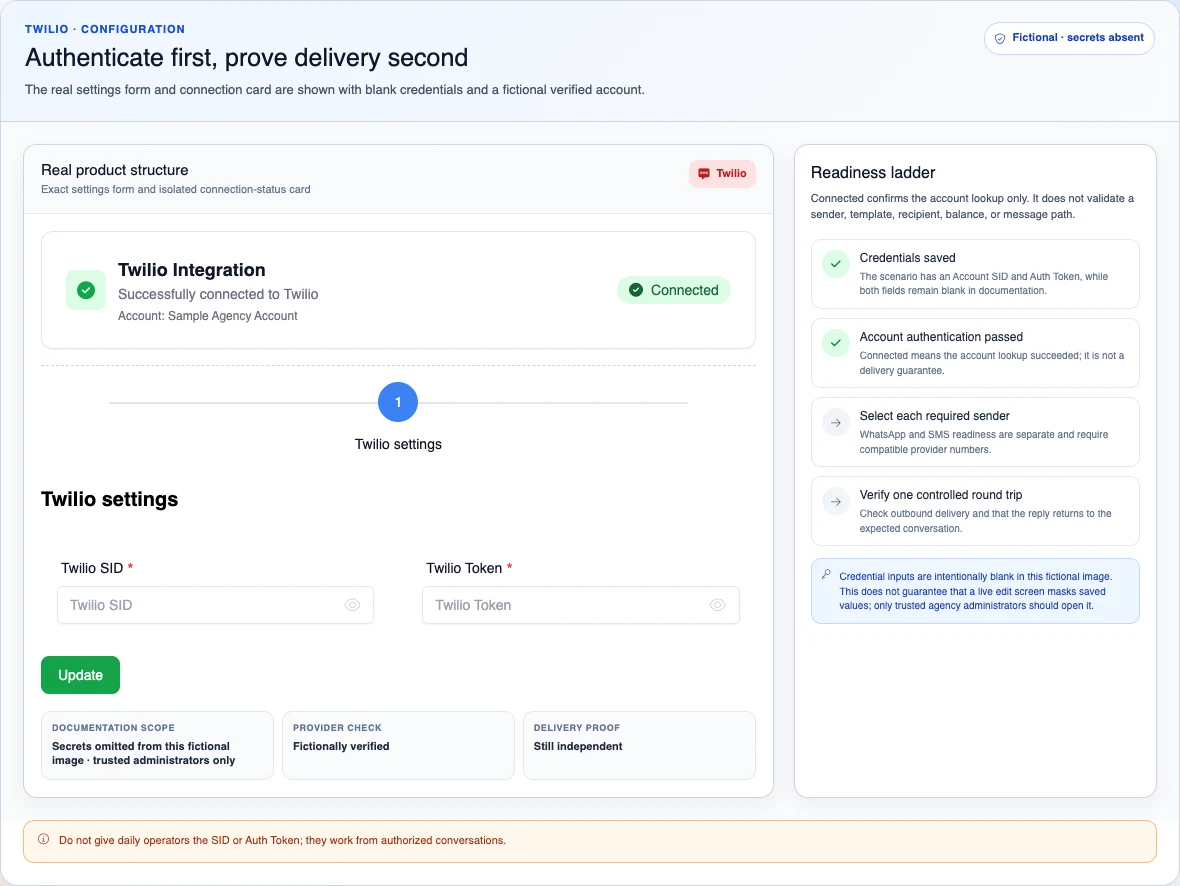The image size is (1180, 886).
Task: Click the Real product structure heading
Action: coord(114,170)
